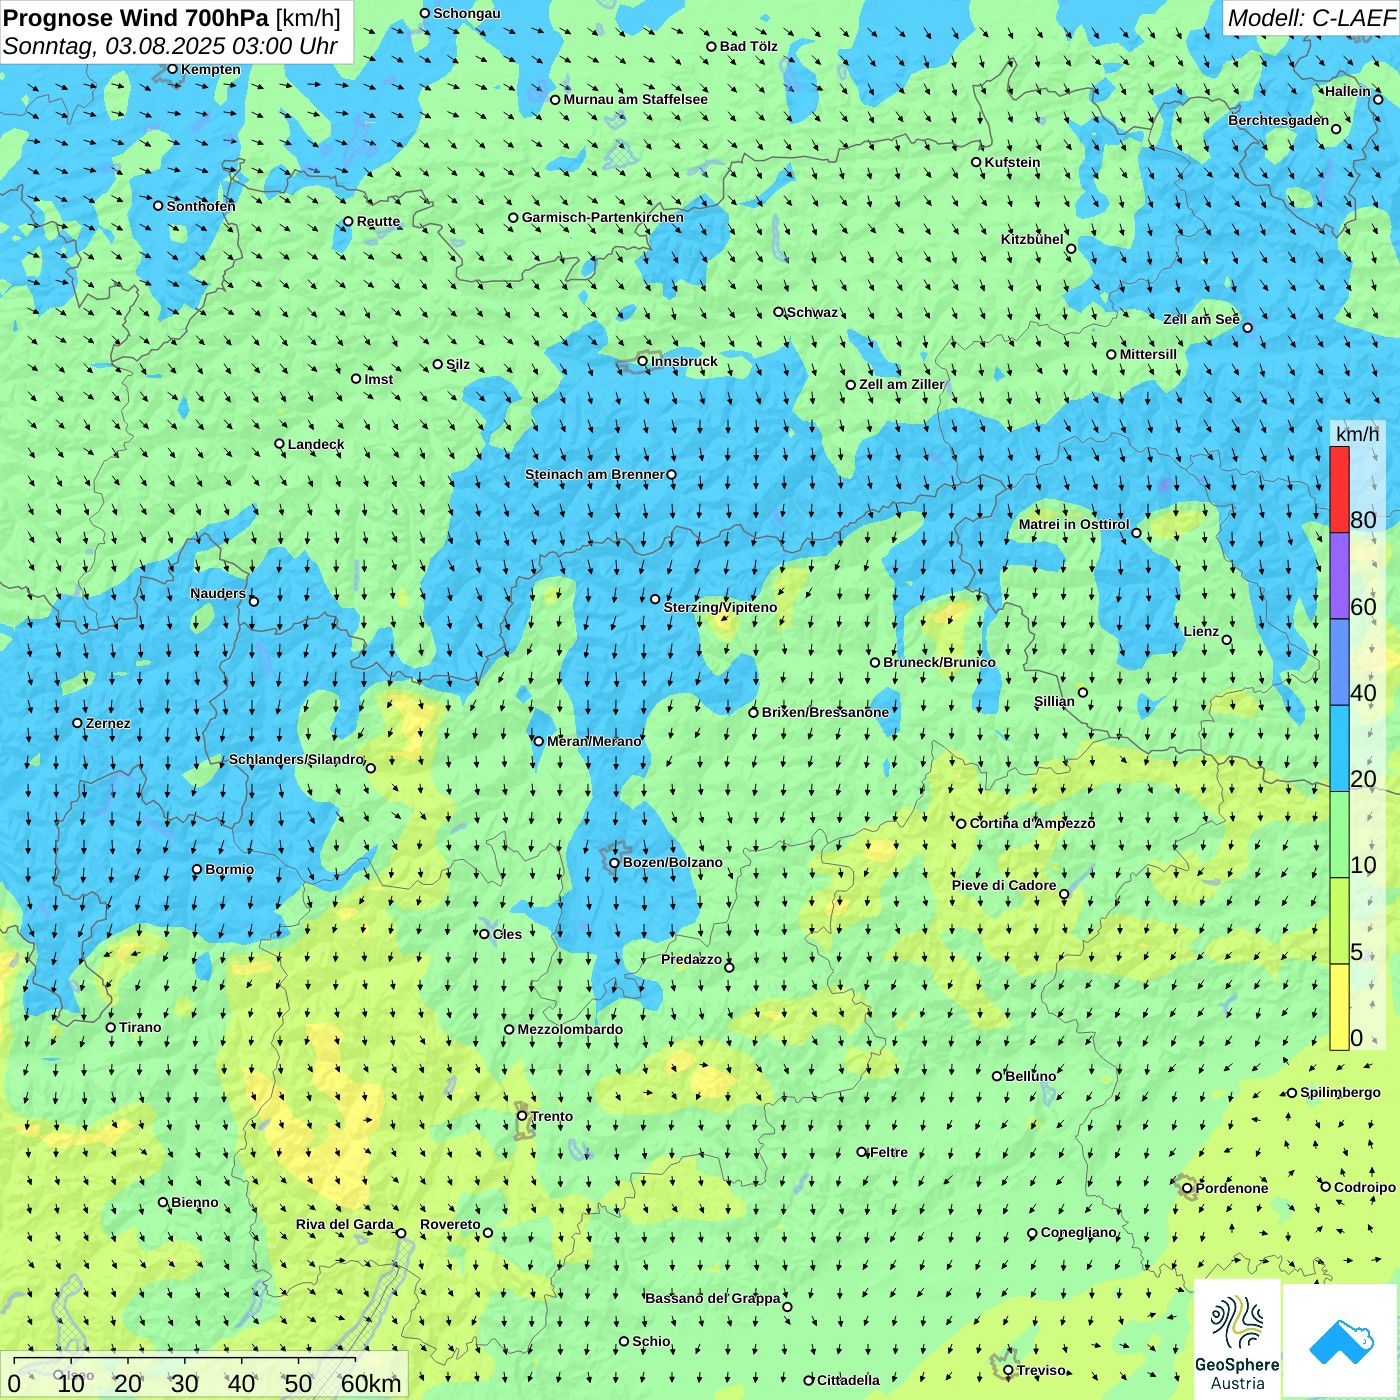Select the Steinach am Brenner label
This screenshot has width=1400, height=1400.
click(x=595, y=474)
